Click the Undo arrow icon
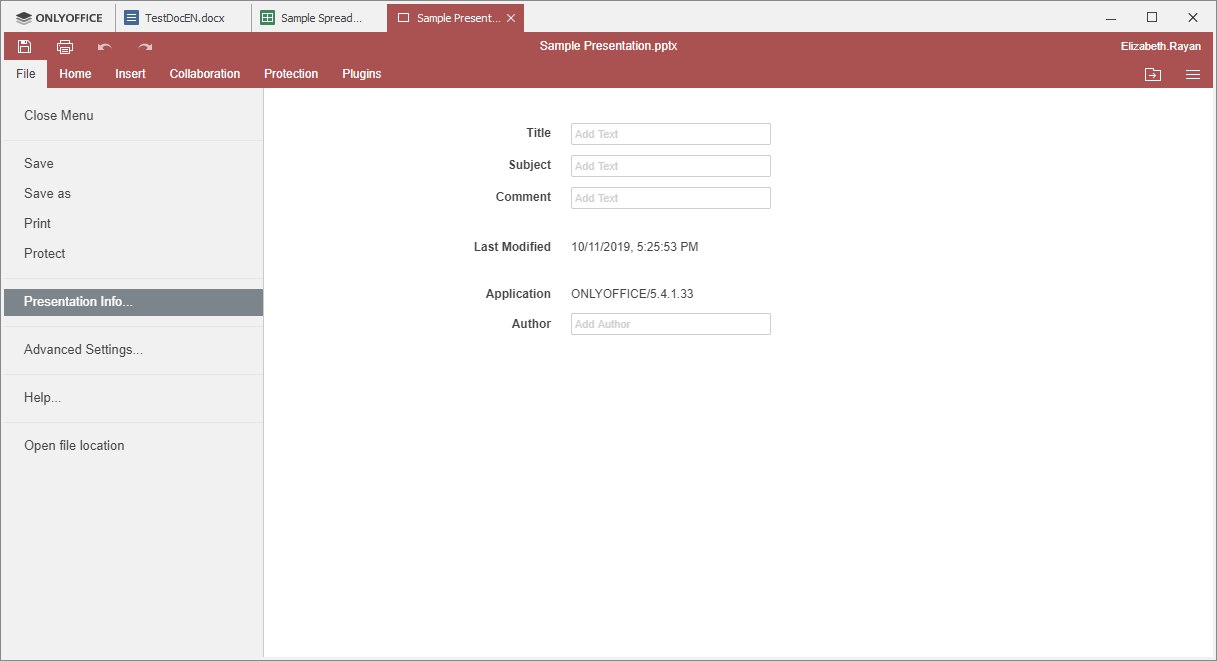 click(105, 46)
